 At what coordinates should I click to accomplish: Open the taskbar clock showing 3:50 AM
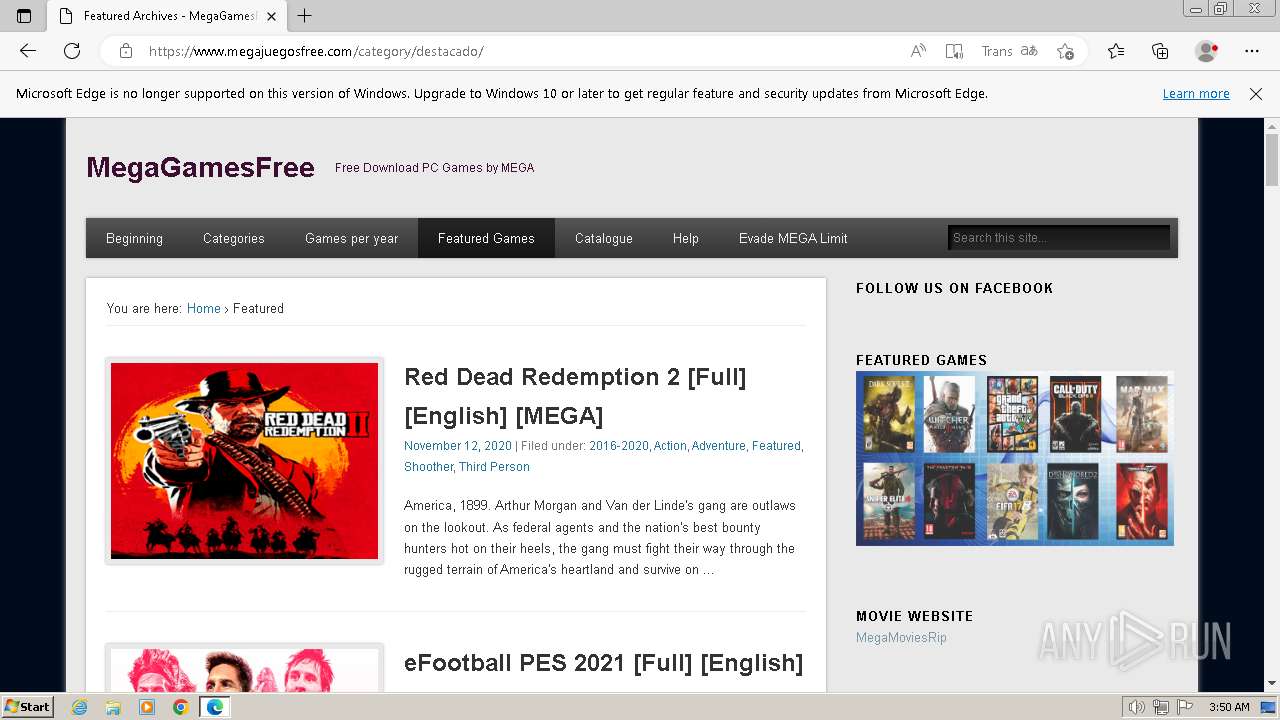(x=1229, y=707)
